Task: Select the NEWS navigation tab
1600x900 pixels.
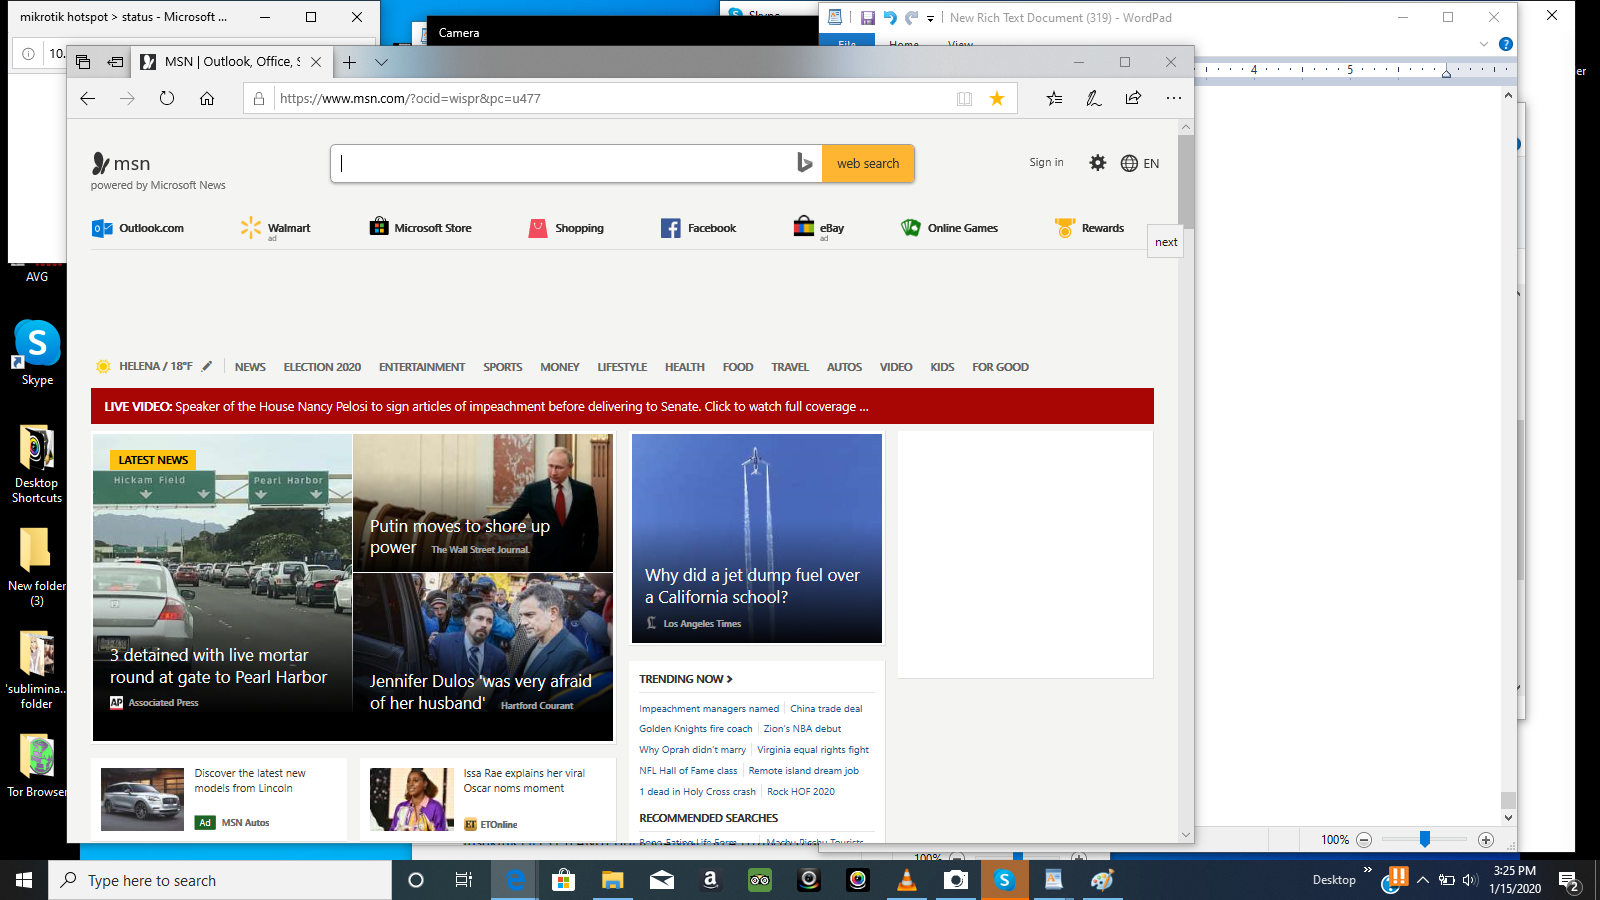Action: point(250,367)
